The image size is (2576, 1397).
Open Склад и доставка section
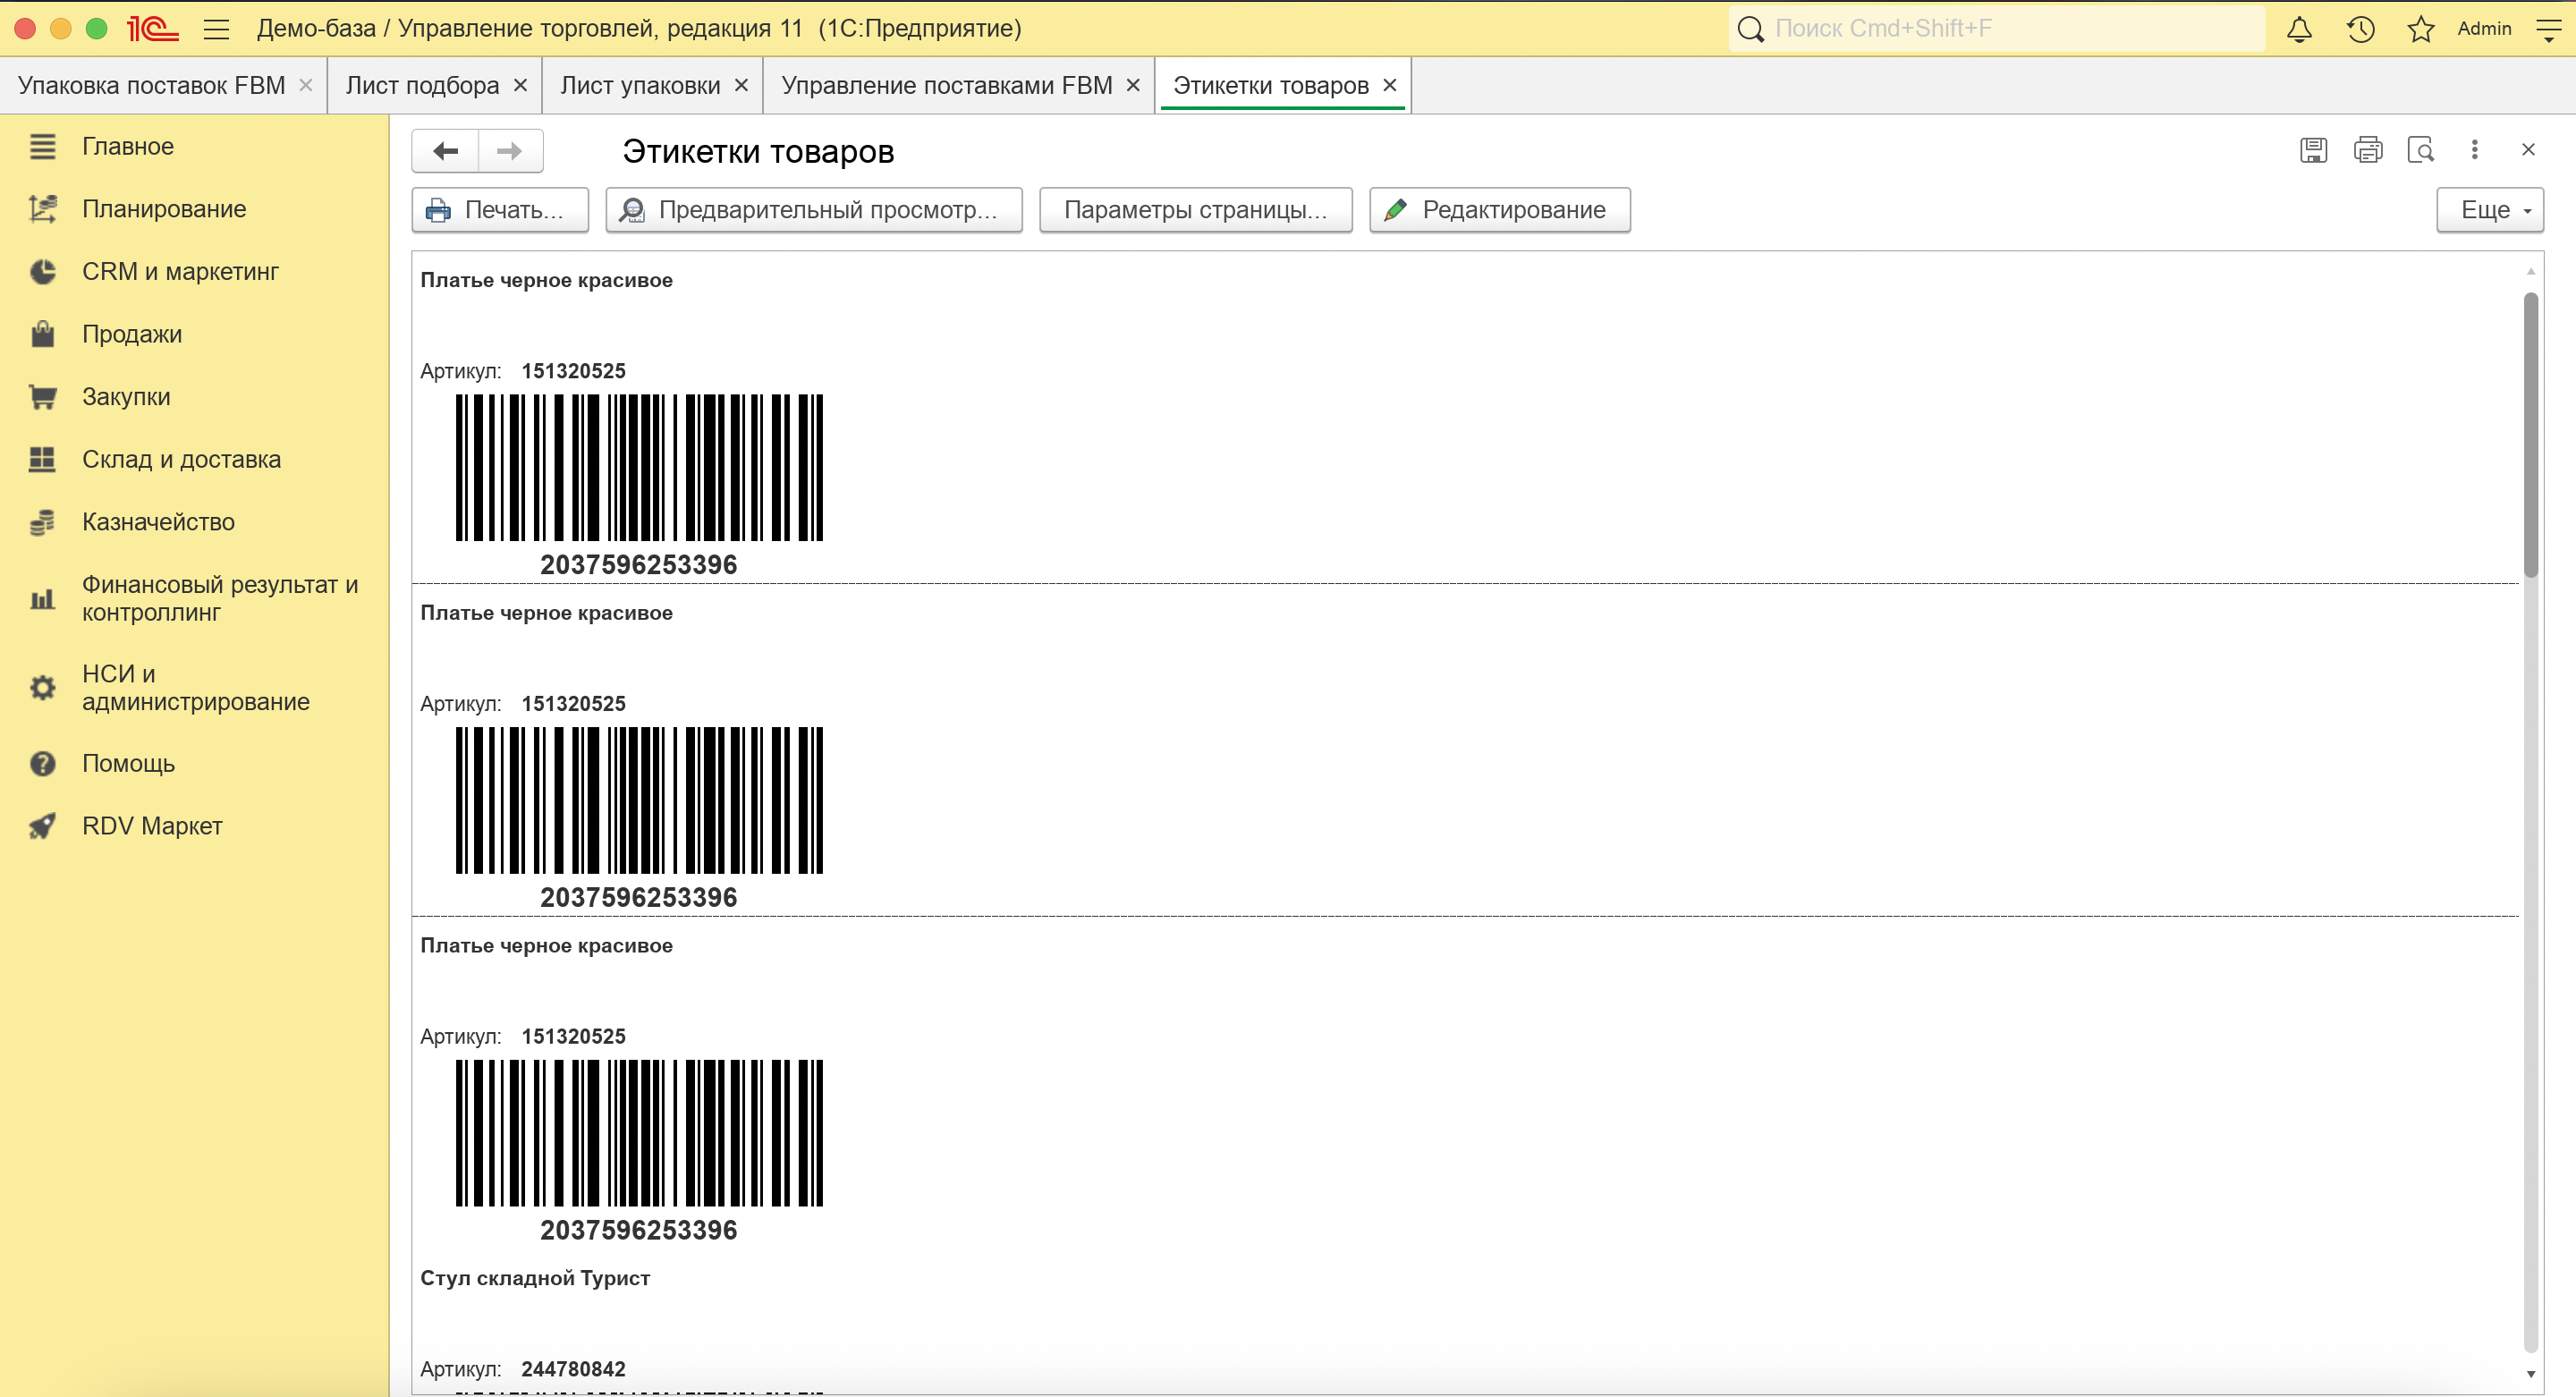coord(181,460)
